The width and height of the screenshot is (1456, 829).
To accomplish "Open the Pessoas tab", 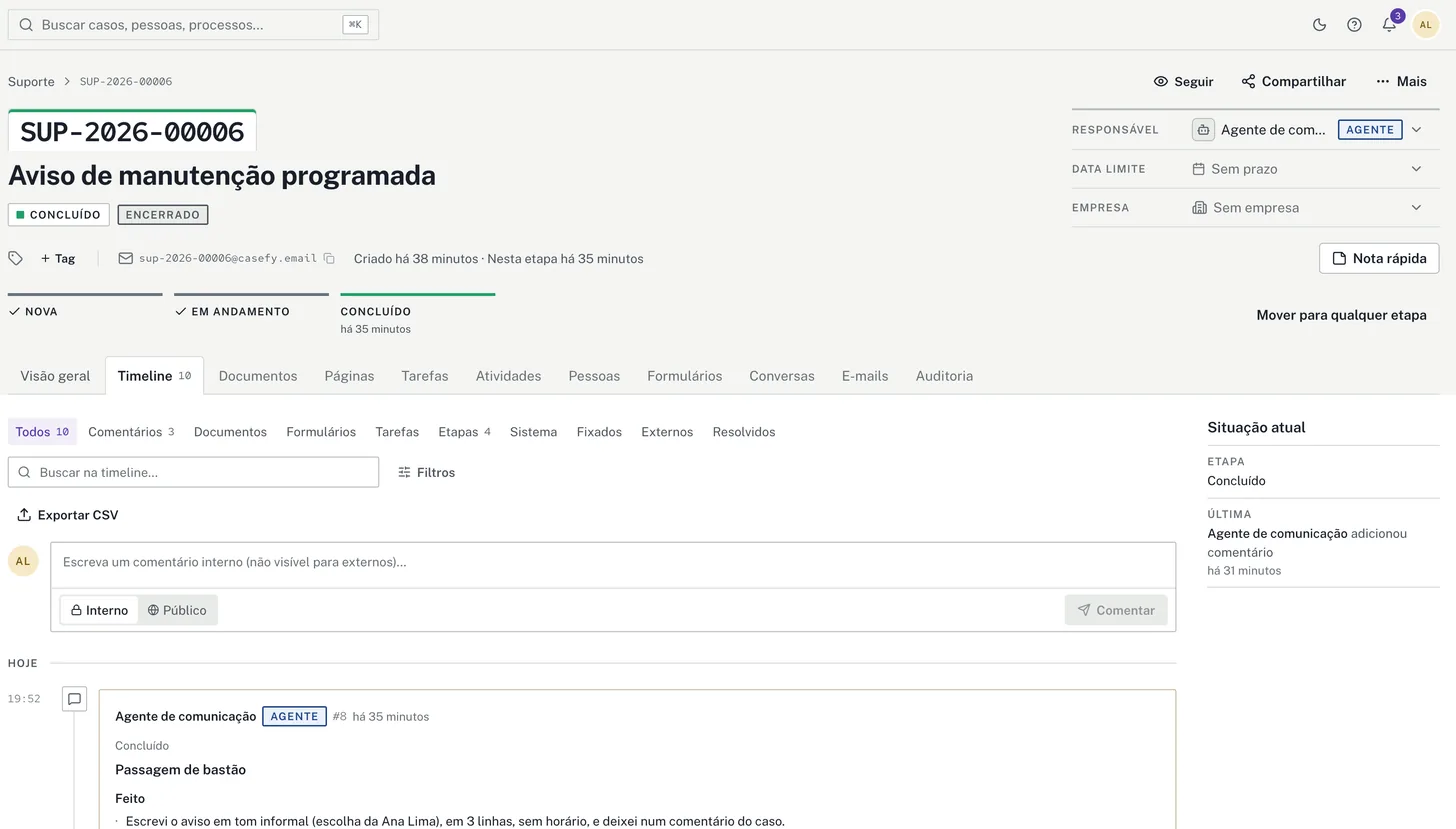I will click(x=594, y=376).
